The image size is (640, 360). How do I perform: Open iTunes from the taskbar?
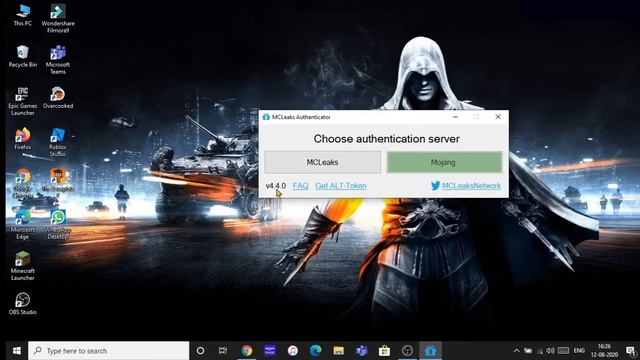pyautogui.click(x=293, y=351)
